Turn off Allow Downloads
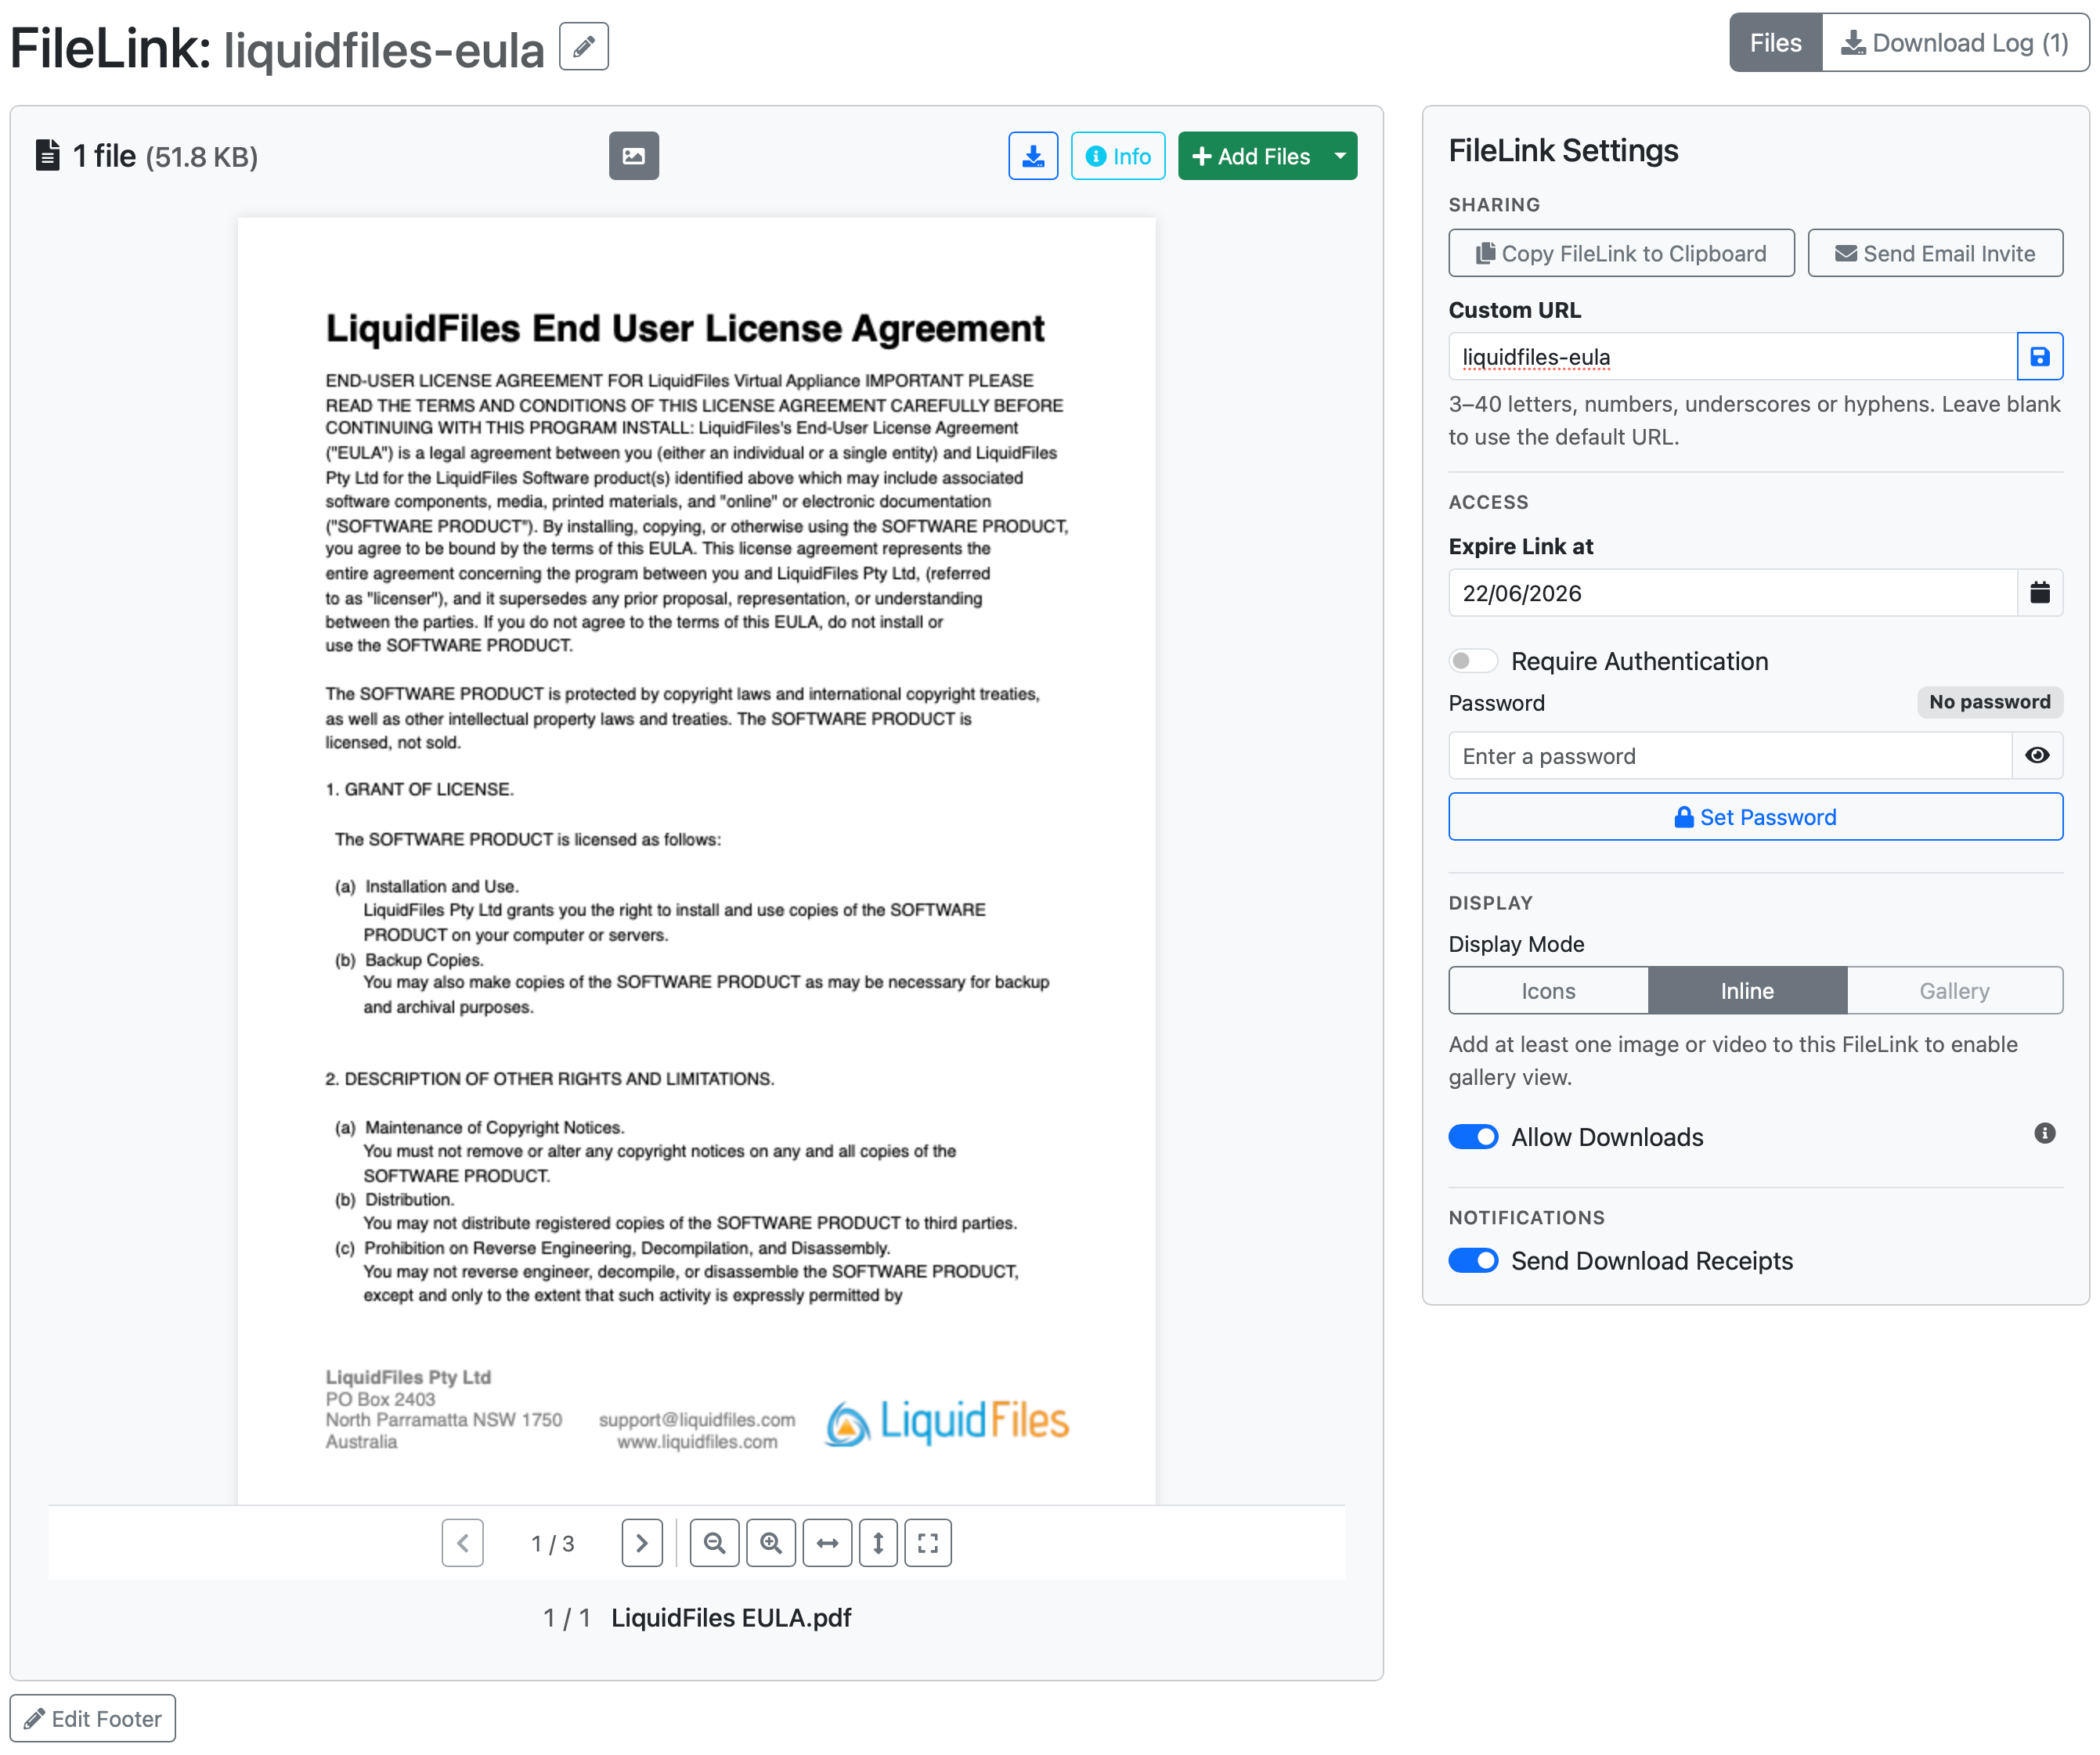This screenshot has width=2100, height=1755. (1473, 1137)
